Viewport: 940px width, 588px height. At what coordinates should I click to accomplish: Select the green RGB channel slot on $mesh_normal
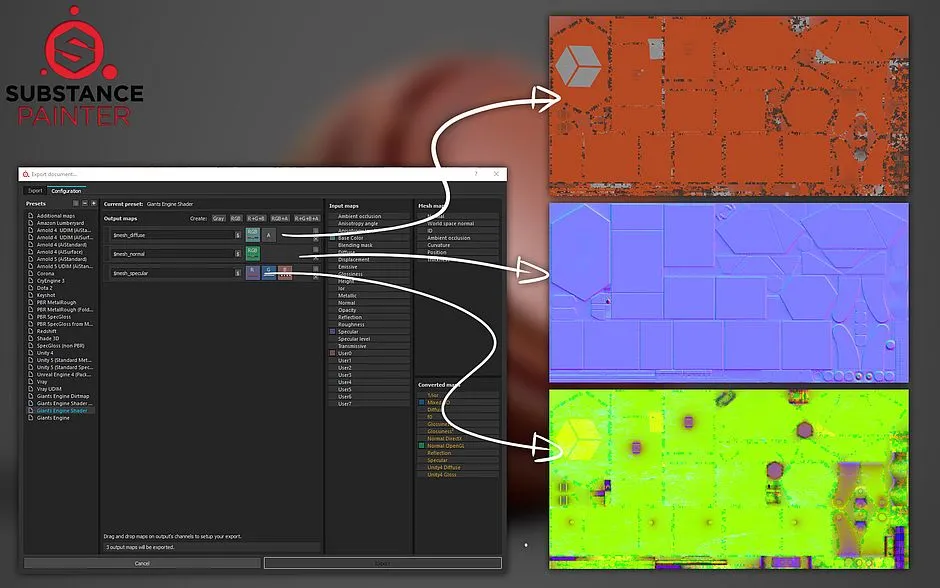tap(251, 254)
